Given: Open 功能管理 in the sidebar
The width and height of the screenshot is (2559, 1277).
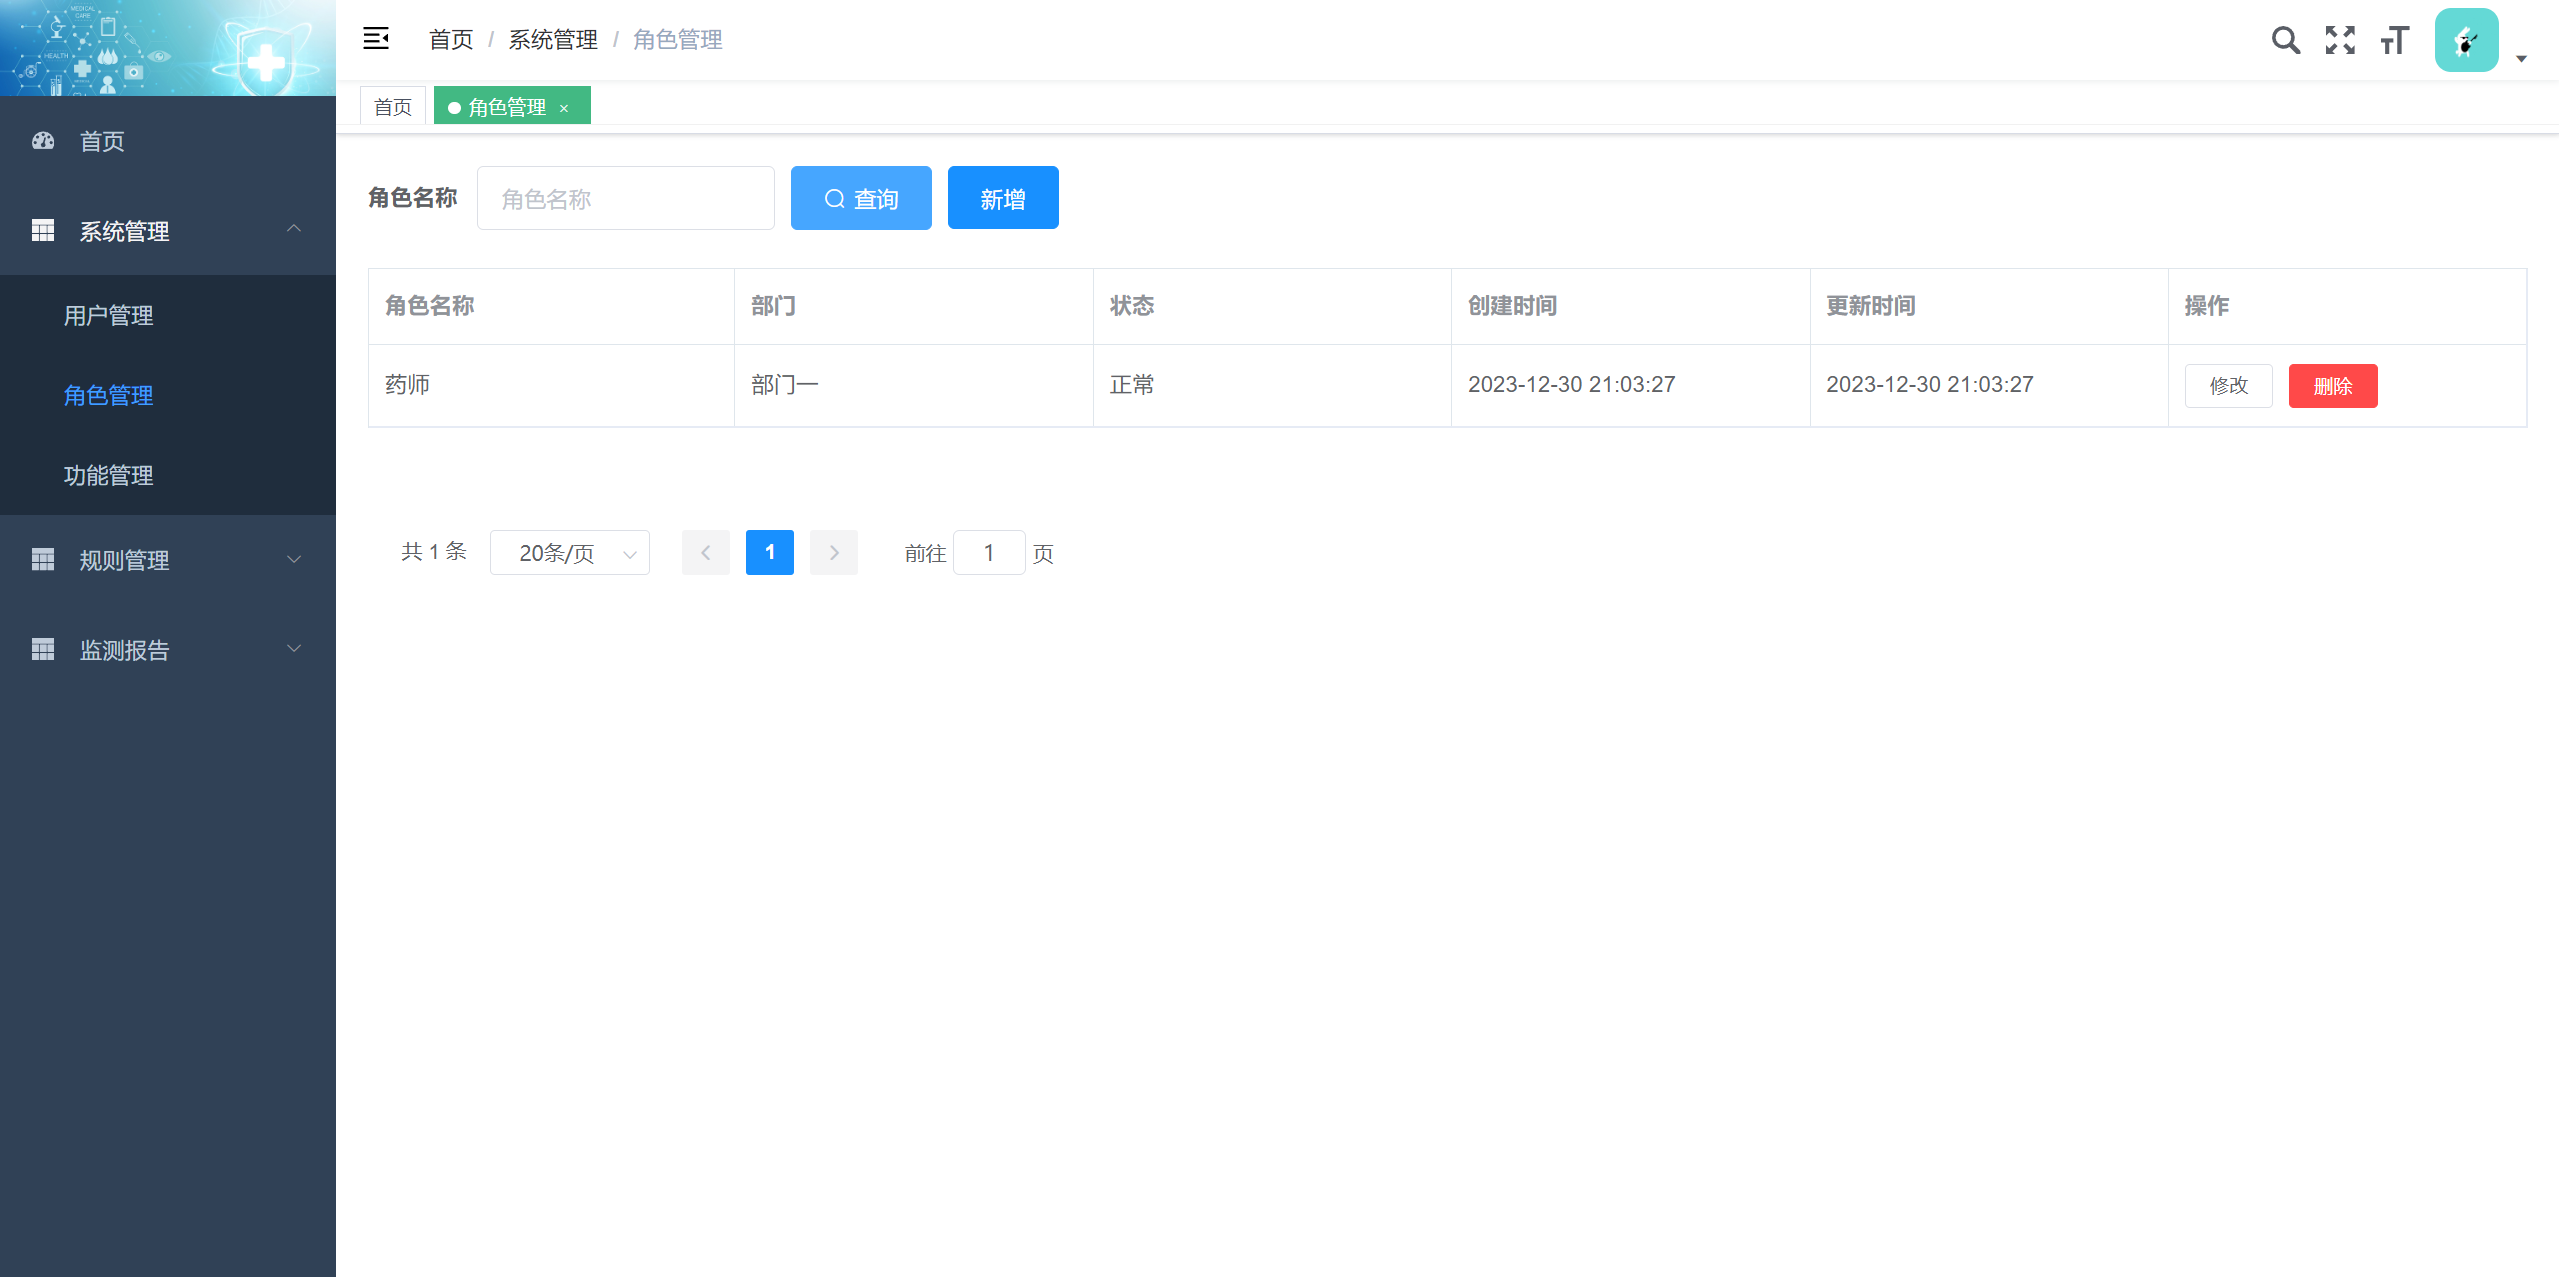Looking at the screenshot, I should (108, 475).
